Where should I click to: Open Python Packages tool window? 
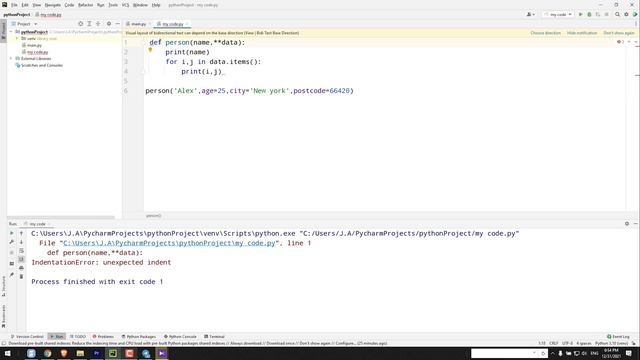coord(139,337)
